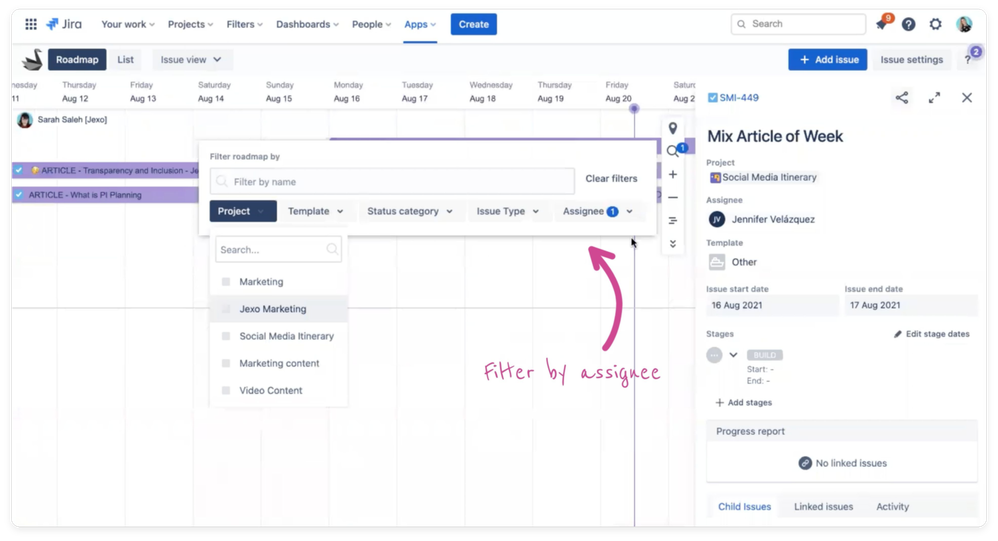Viewport: 998px width, 541px height.
Task: Click the double chevron collapse icon
Action: (x=673, y=244)
